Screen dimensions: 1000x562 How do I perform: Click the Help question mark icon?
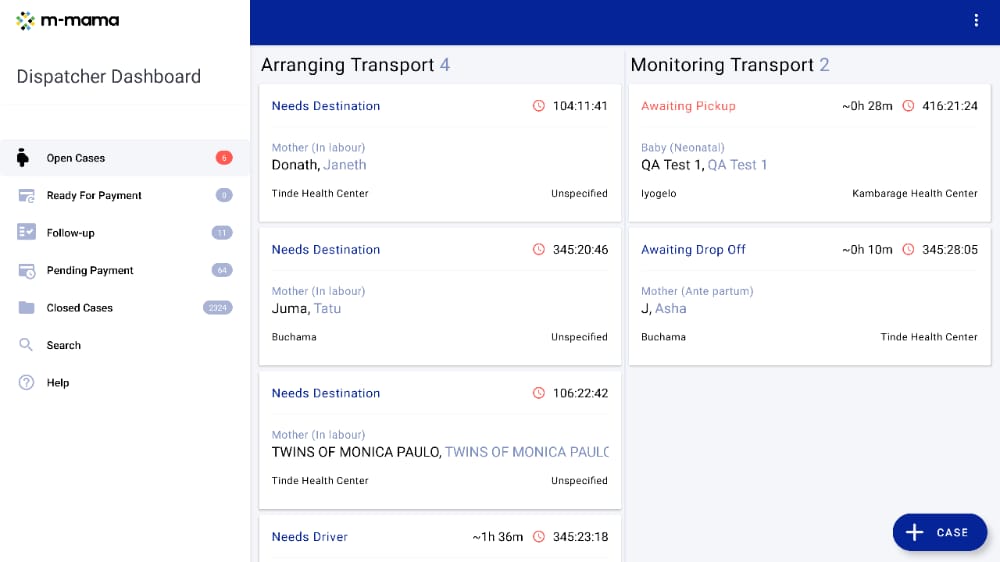click(x=26, y=383)
